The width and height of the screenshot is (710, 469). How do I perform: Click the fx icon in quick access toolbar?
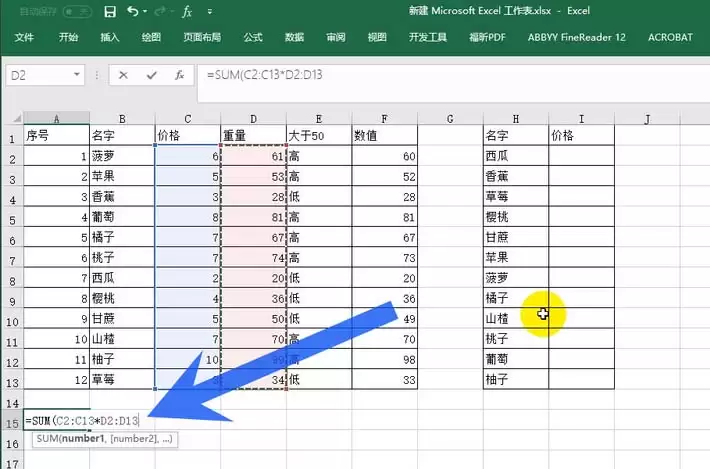[187, 11]
